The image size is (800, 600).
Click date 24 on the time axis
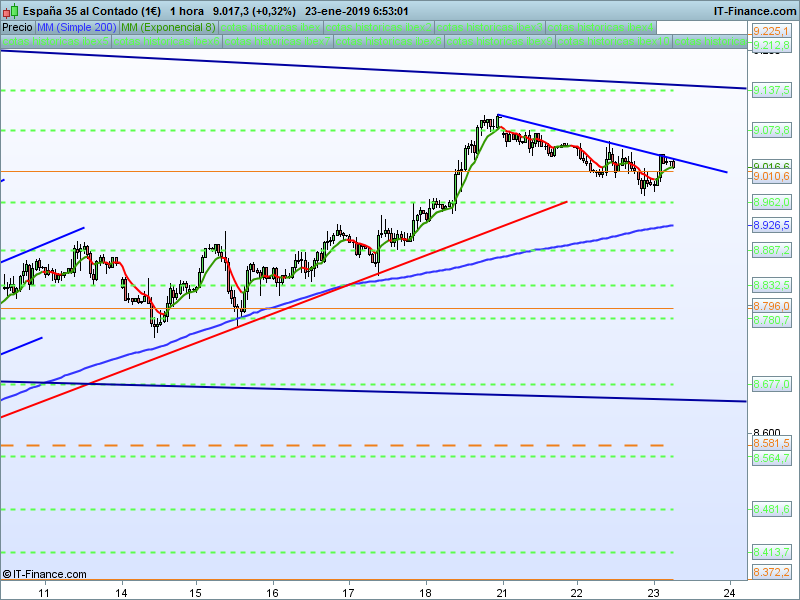[x=730, y=593]
